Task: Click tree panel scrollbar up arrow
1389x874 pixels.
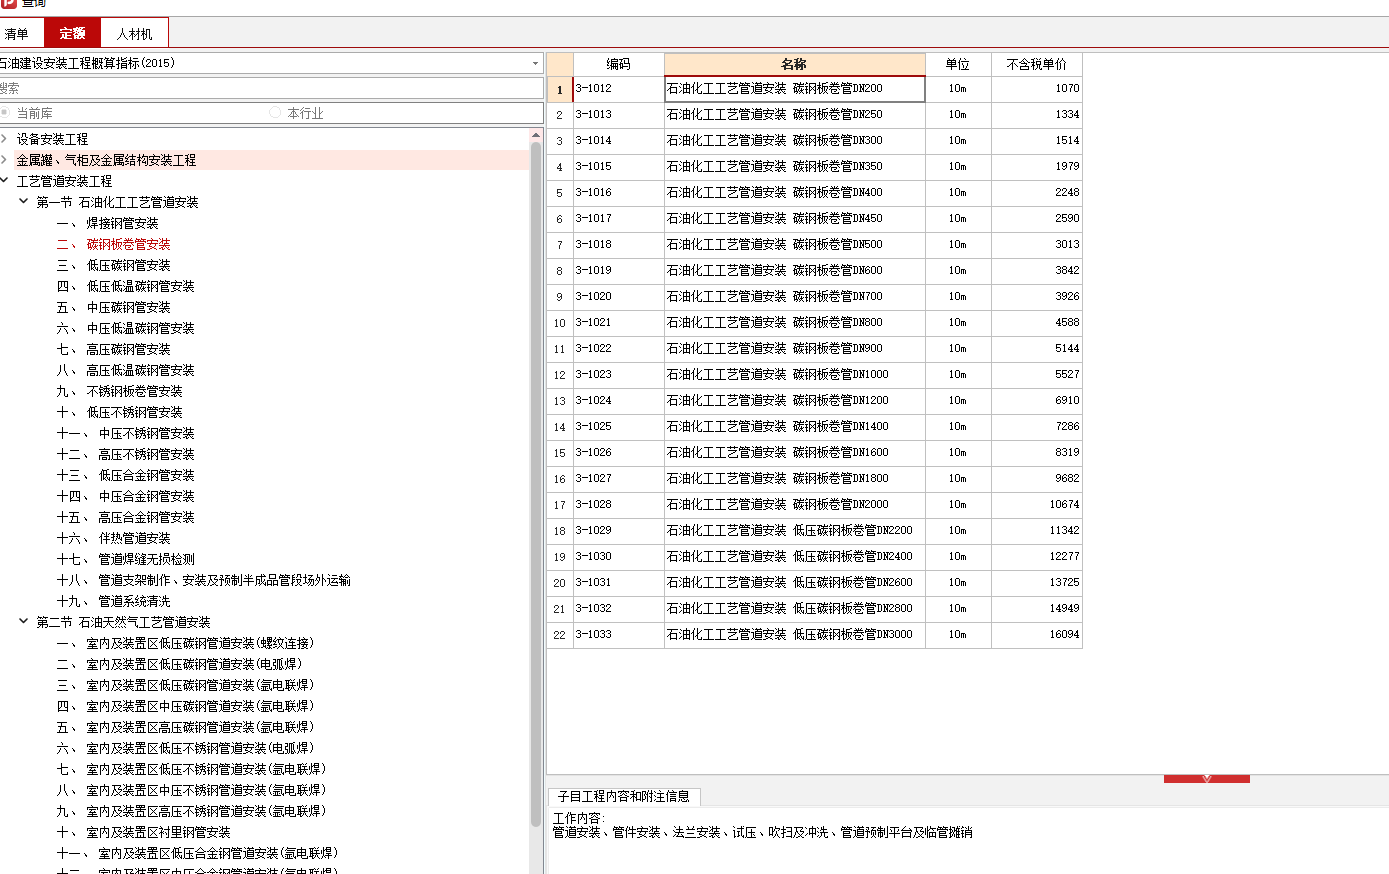Action: click(x=536, y=134)
